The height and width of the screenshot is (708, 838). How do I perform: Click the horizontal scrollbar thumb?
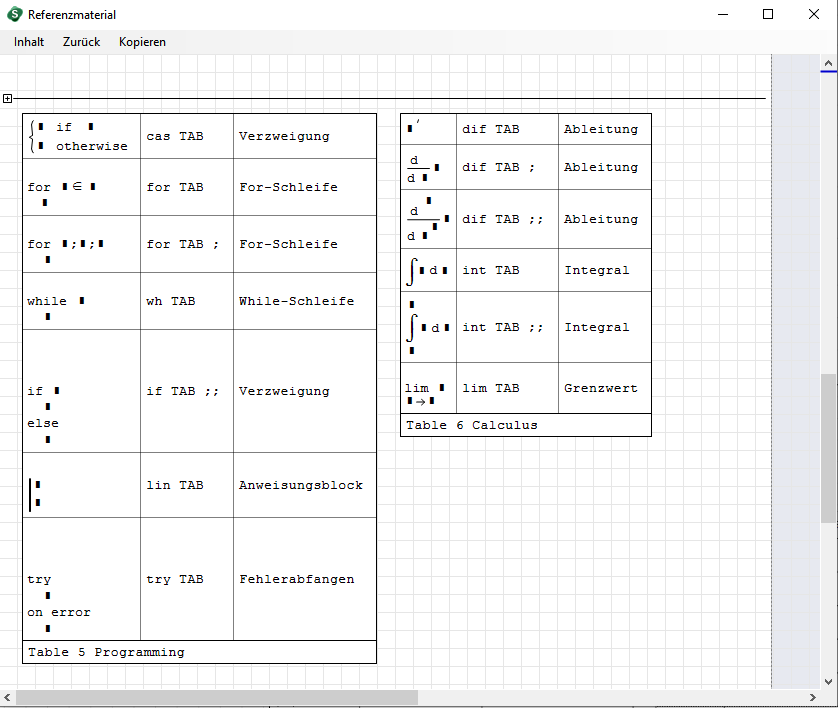pos(217,697)
